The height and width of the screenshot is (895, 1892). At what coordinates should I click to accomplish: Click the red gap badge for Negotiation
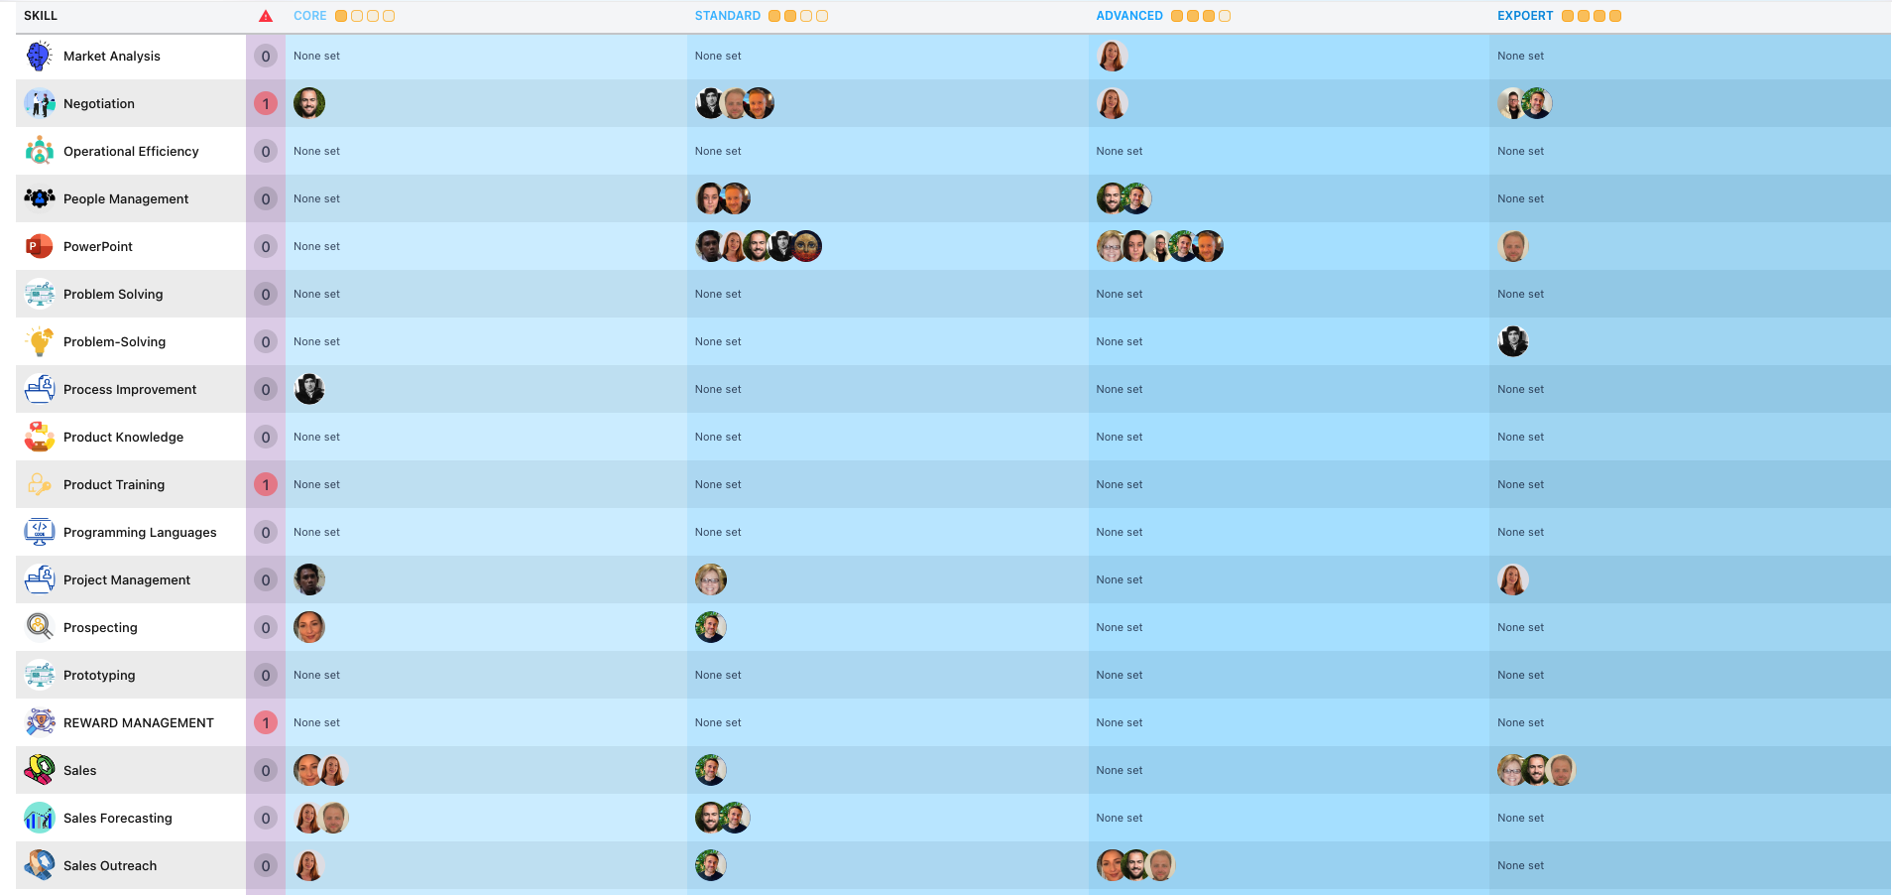(265, 103)
